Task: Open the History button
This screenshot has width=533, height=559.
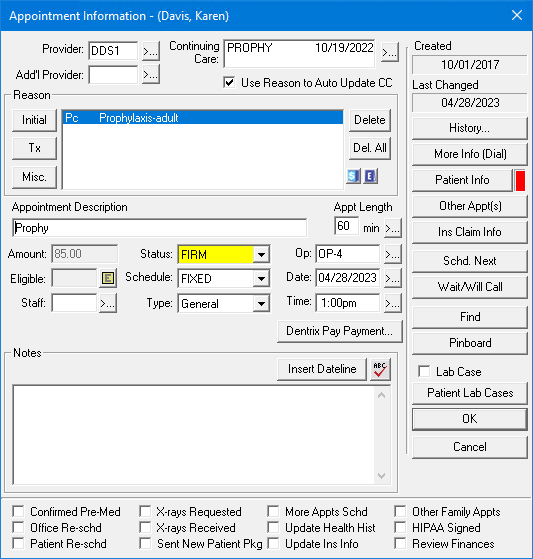Action: (x=469, y=128)
